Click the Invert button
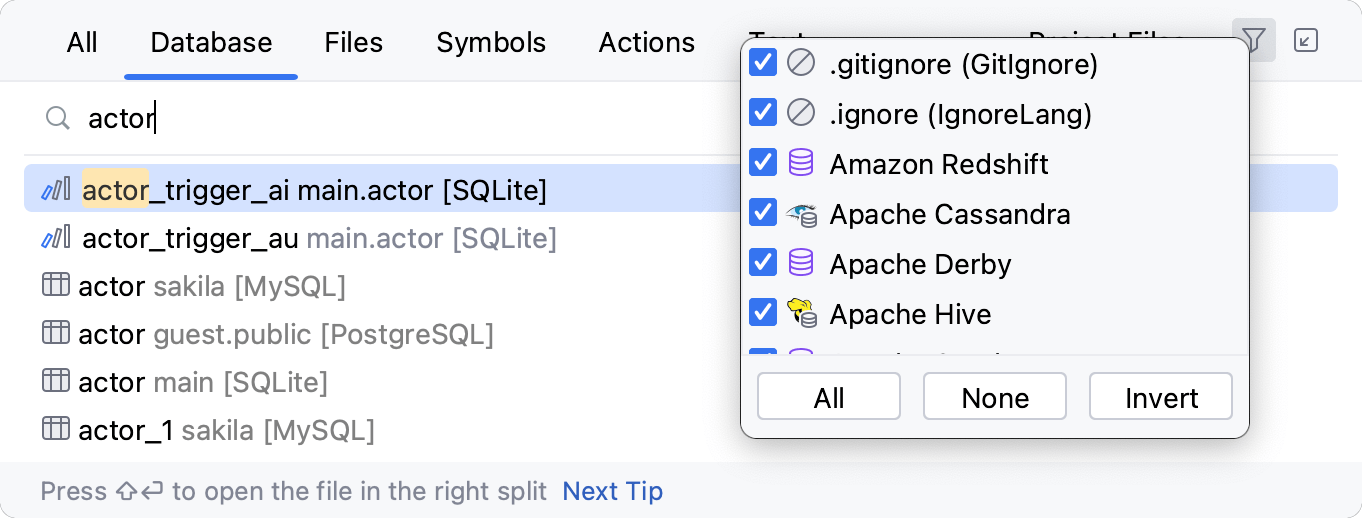The height and width of the screenshot is (518, 1362). tap(1160, 397)
